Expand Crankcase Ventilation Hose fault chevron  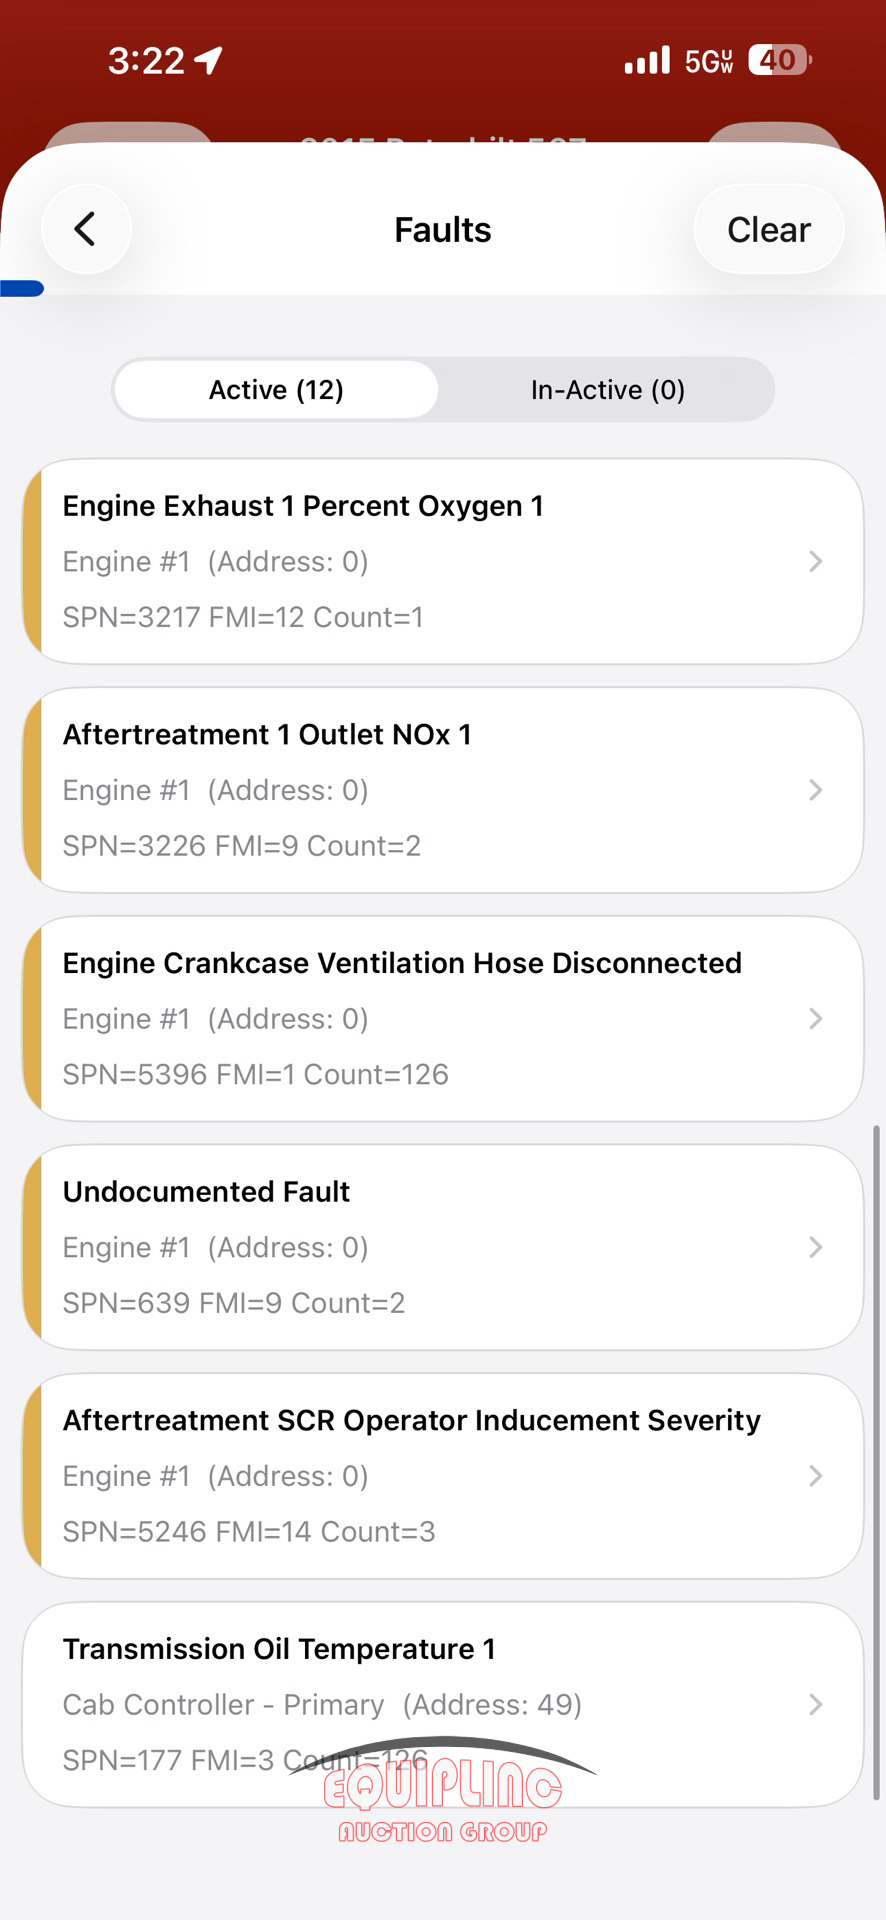[x=816, y=1019]
